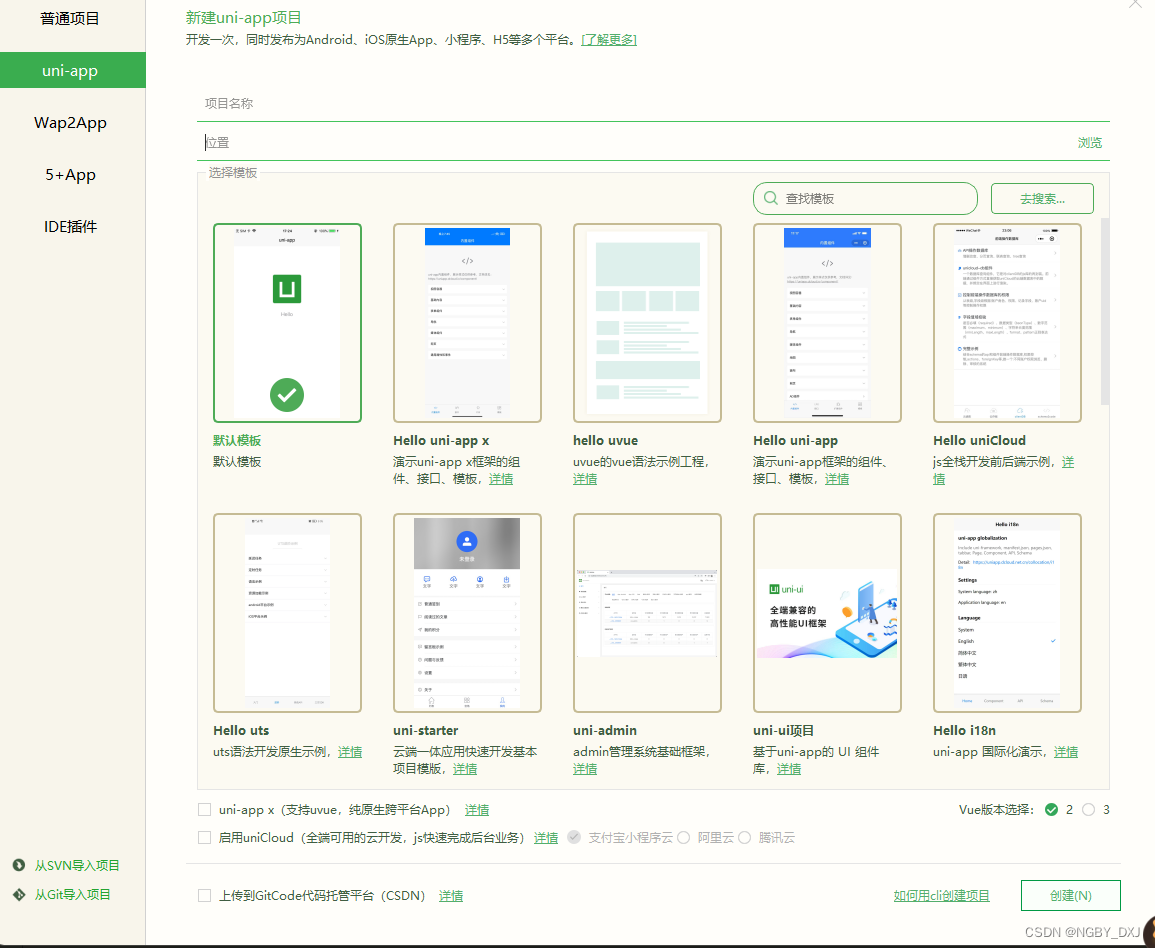The width and height of the screenshot is (1155, 948).
Task: Click the 了解更多 link
Action: [x=609, y=39]
